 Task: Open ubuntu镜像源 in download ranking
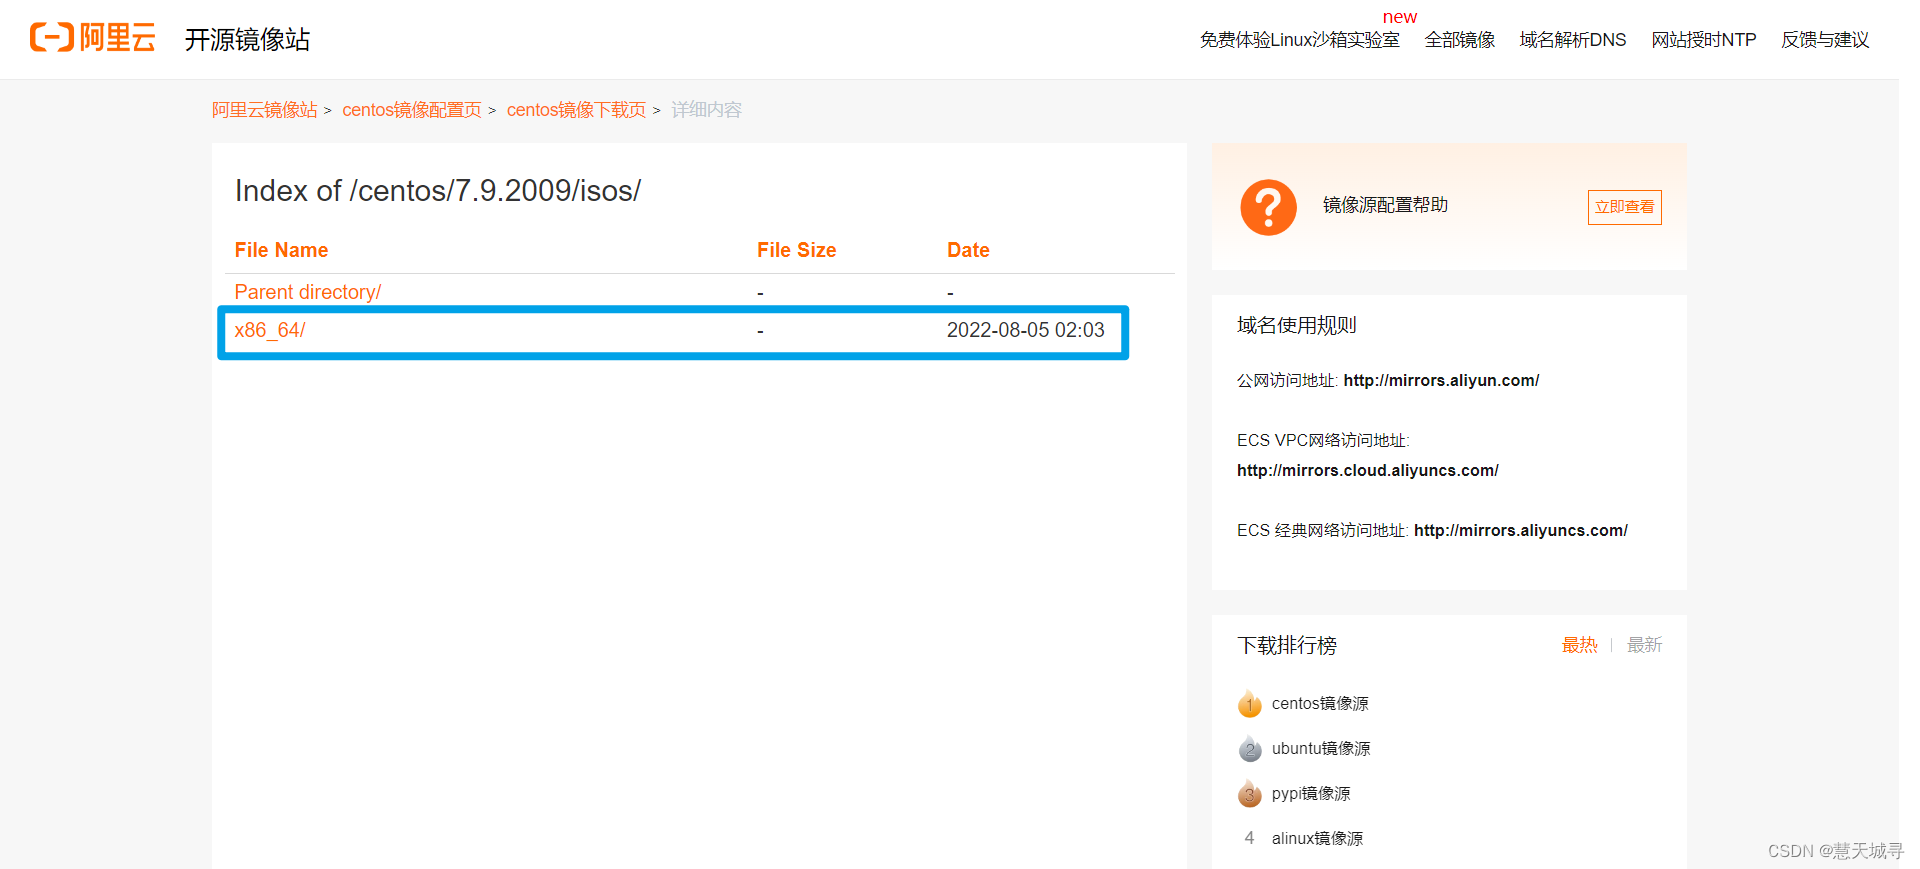coord(1321,749)
